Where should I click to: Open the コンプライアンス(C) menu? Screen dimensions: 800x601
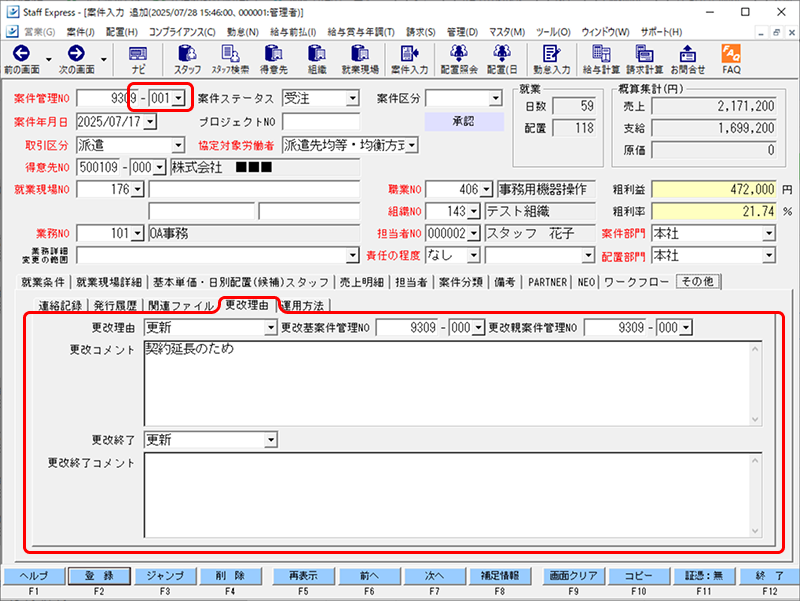coord(182,32)
